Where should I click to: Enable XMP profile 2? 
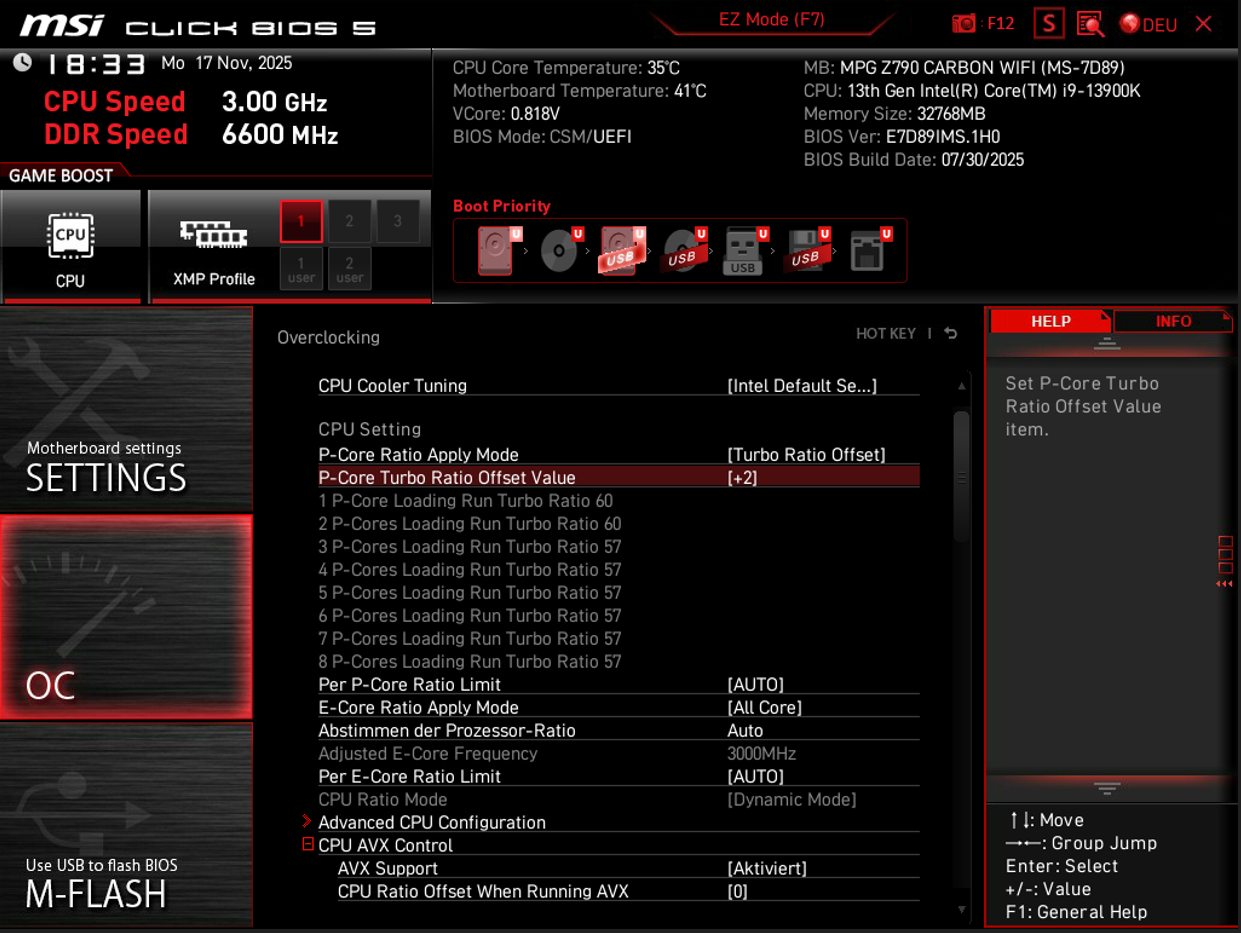(x=349, y=221)
